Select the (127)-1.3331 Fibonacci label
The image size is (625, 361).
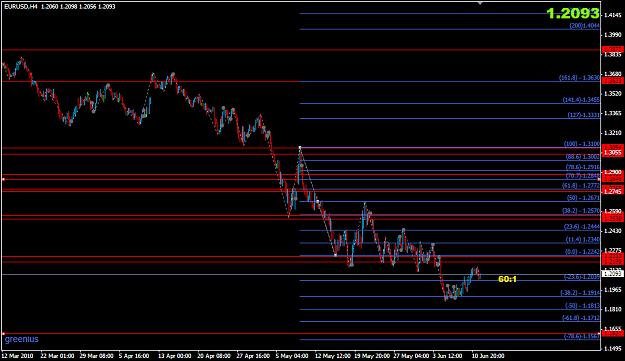coord(584,115)
